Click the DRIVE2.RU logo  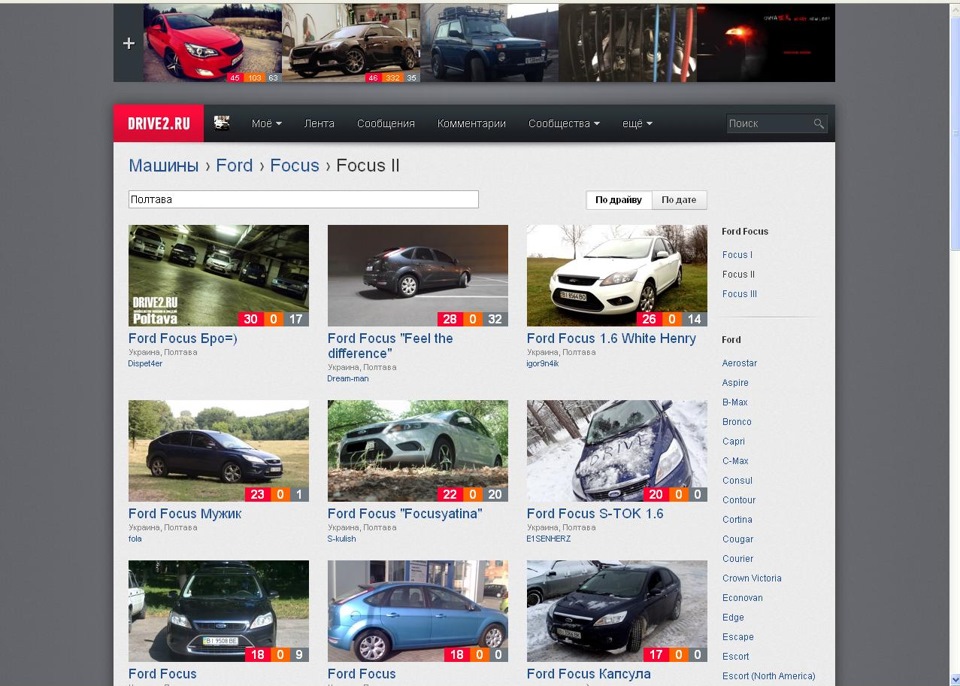click(x=159, y=124)
